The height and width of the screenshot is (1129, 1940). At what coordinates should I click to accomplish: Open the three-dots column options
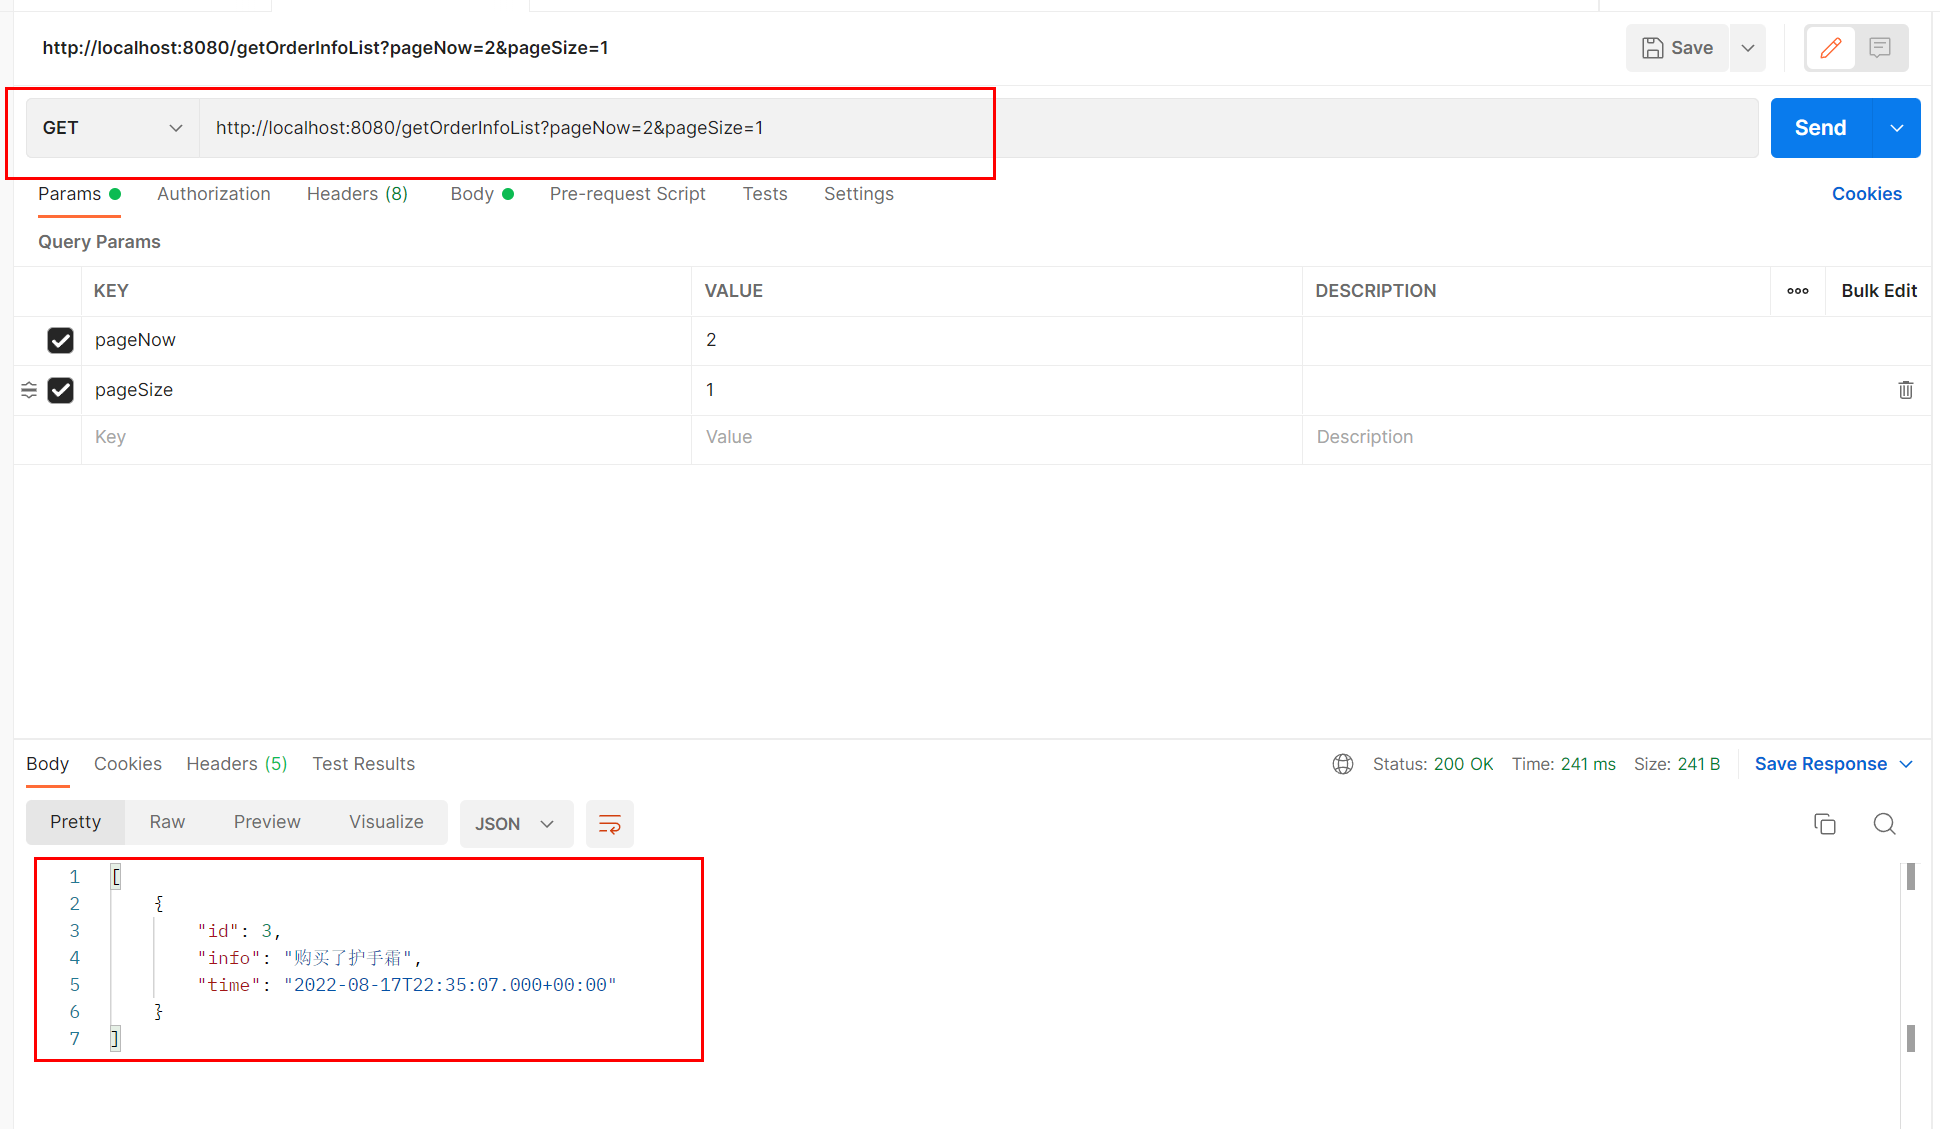[x=1797, y=291]
